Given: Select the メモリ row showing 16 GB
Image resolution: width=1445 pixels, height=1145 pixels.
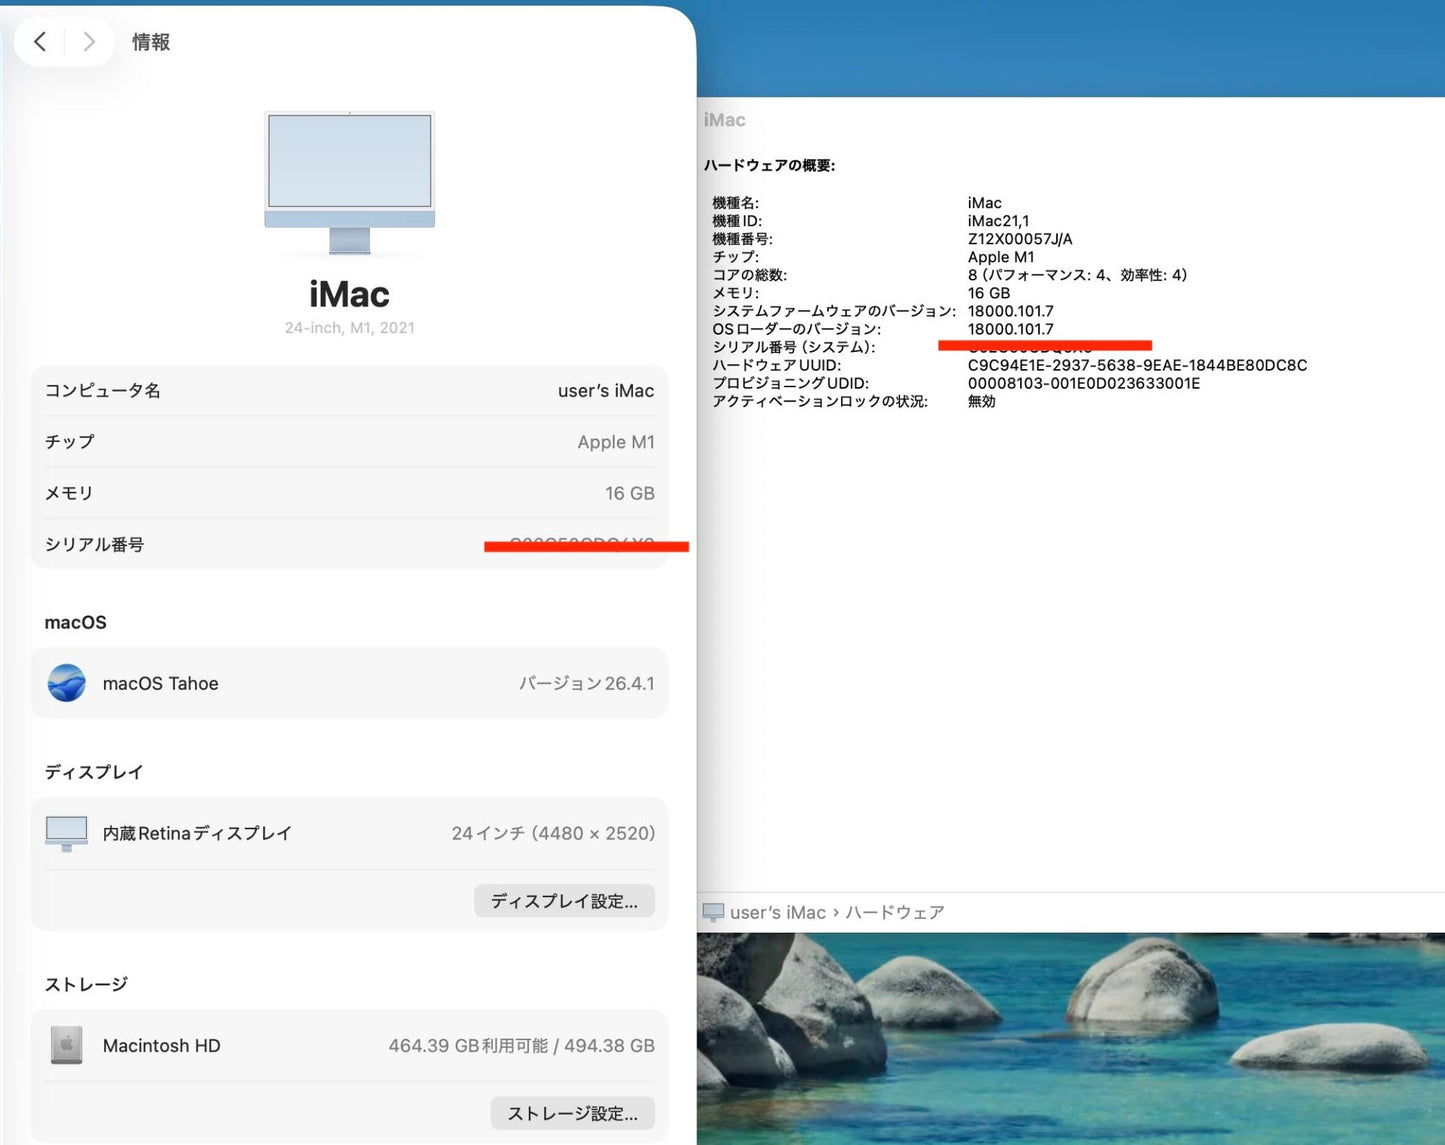Looking at the screenshot, I should pyautogui.click(x=349, y=493).
